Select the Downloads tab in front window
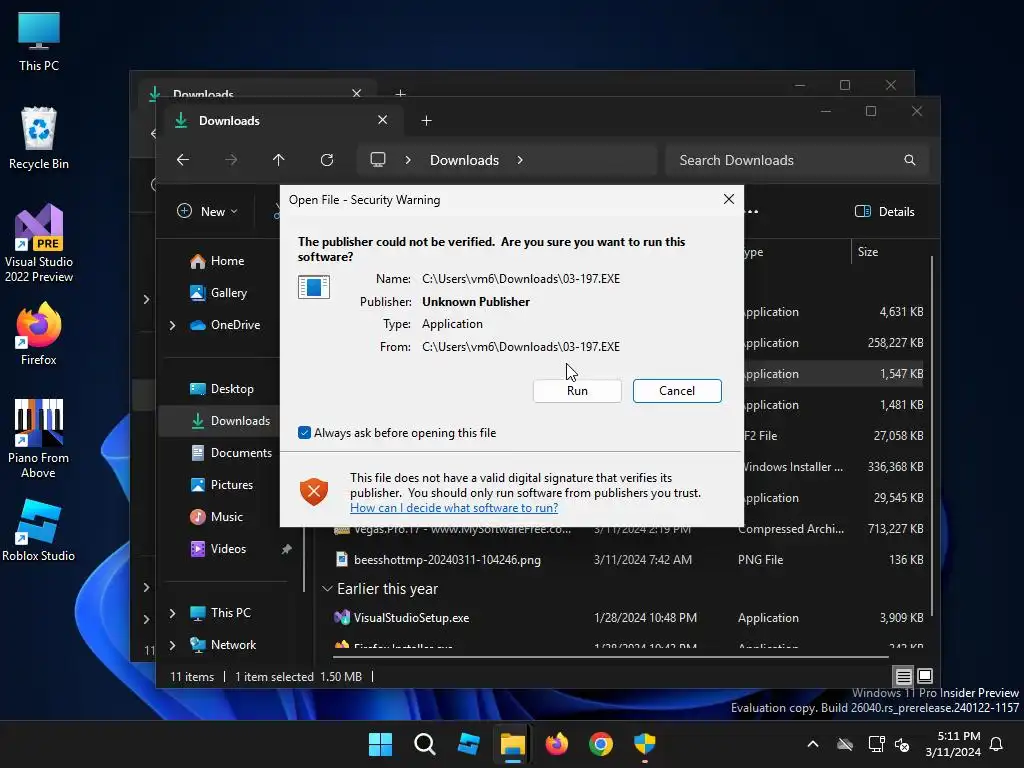 (281, 121)
